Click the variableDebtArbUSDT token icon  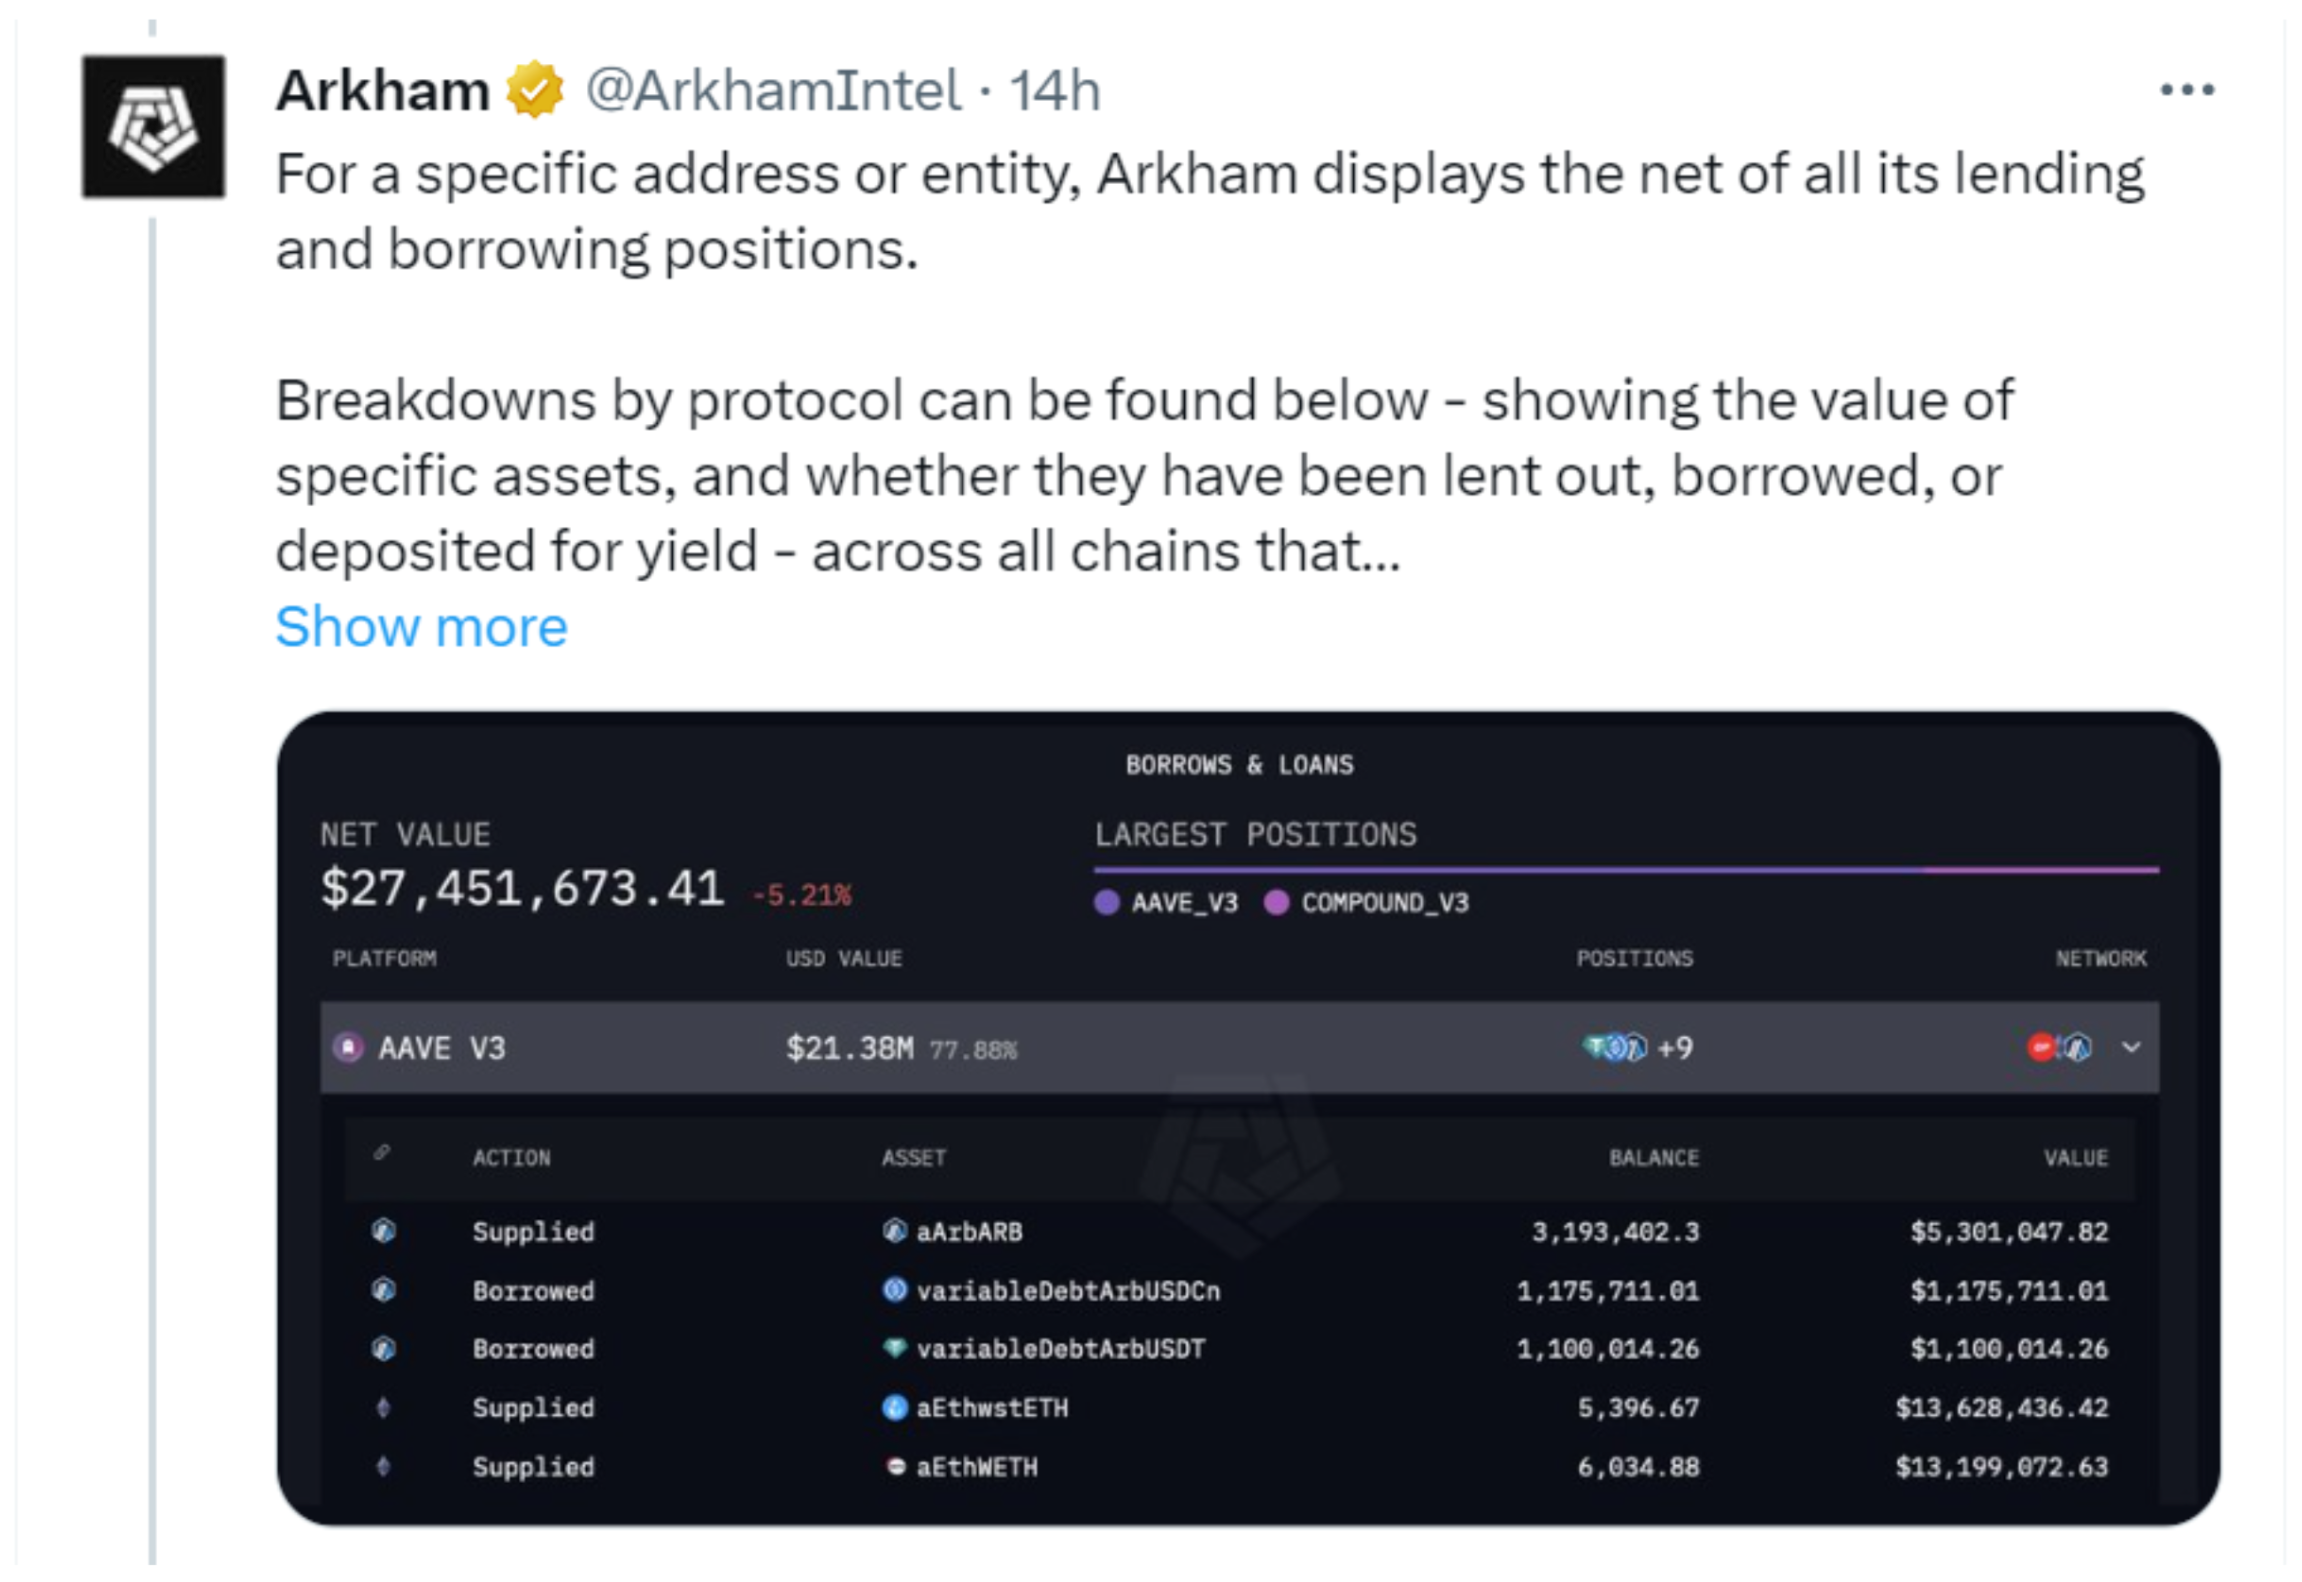pyautogui.click(x=894, y=1348)
